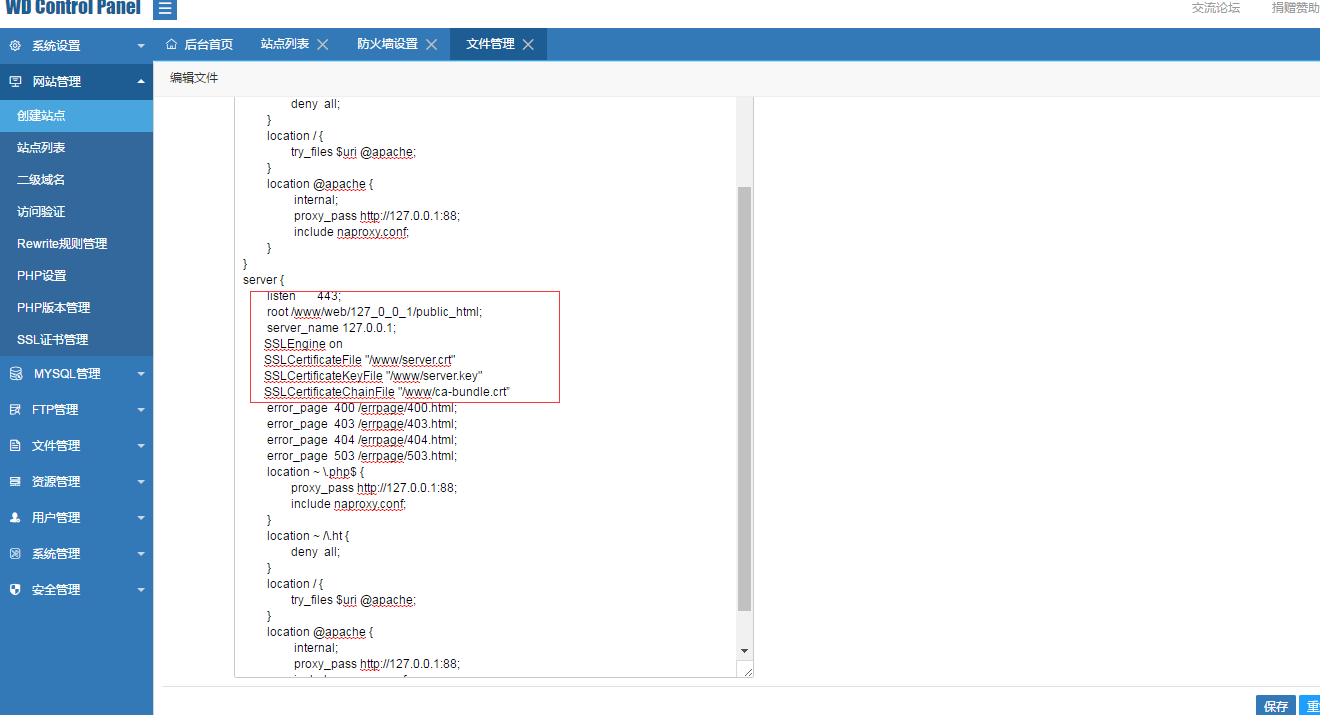Viewport: 1320px width, 715px height.
Task: Click the FTP管理 sidebar icon
Action: click(15, 410)
